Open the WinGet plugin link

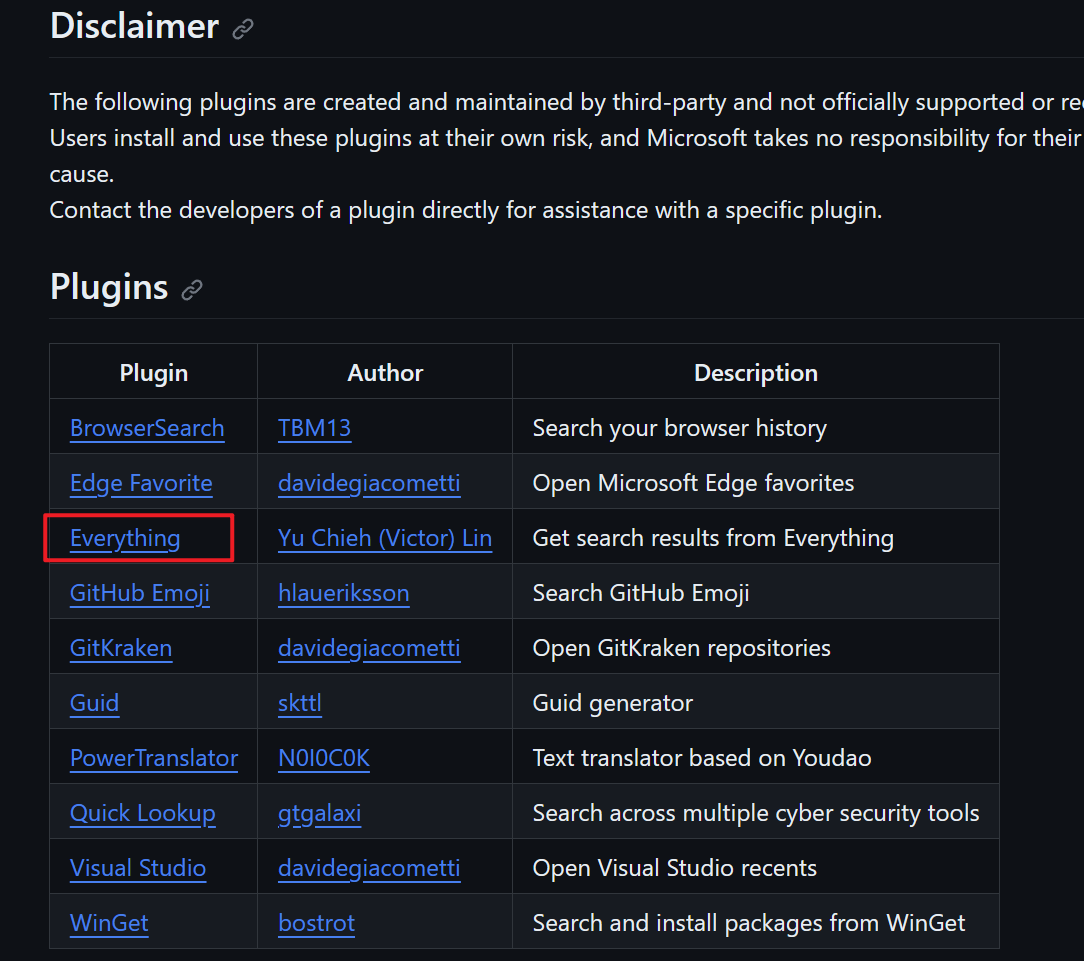109,923
